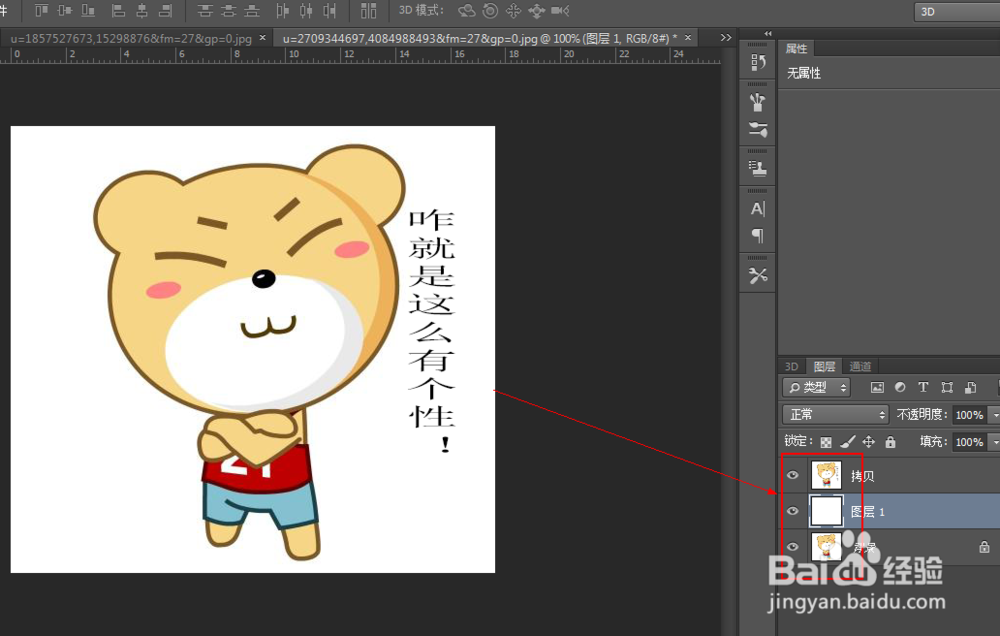Screen dimensions: 1000x636
Task: Toggle lock transparent pixels
Action: coord(826,441)
